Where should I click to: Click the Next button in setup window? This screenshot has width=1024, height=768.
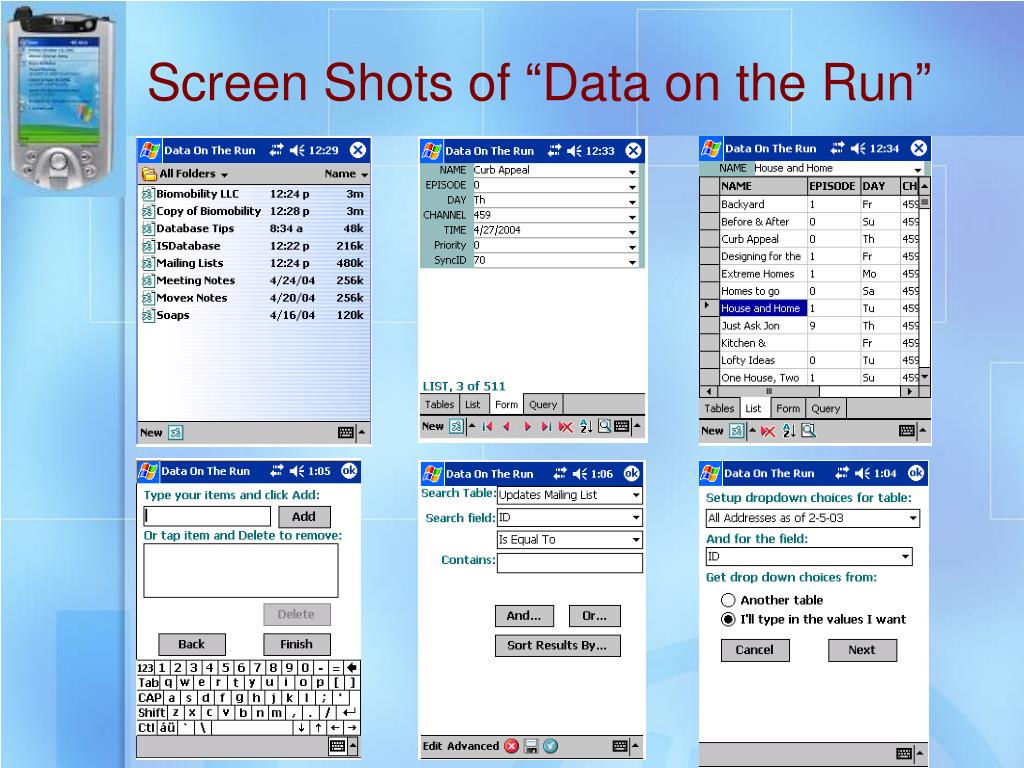[x=862, y=650]
